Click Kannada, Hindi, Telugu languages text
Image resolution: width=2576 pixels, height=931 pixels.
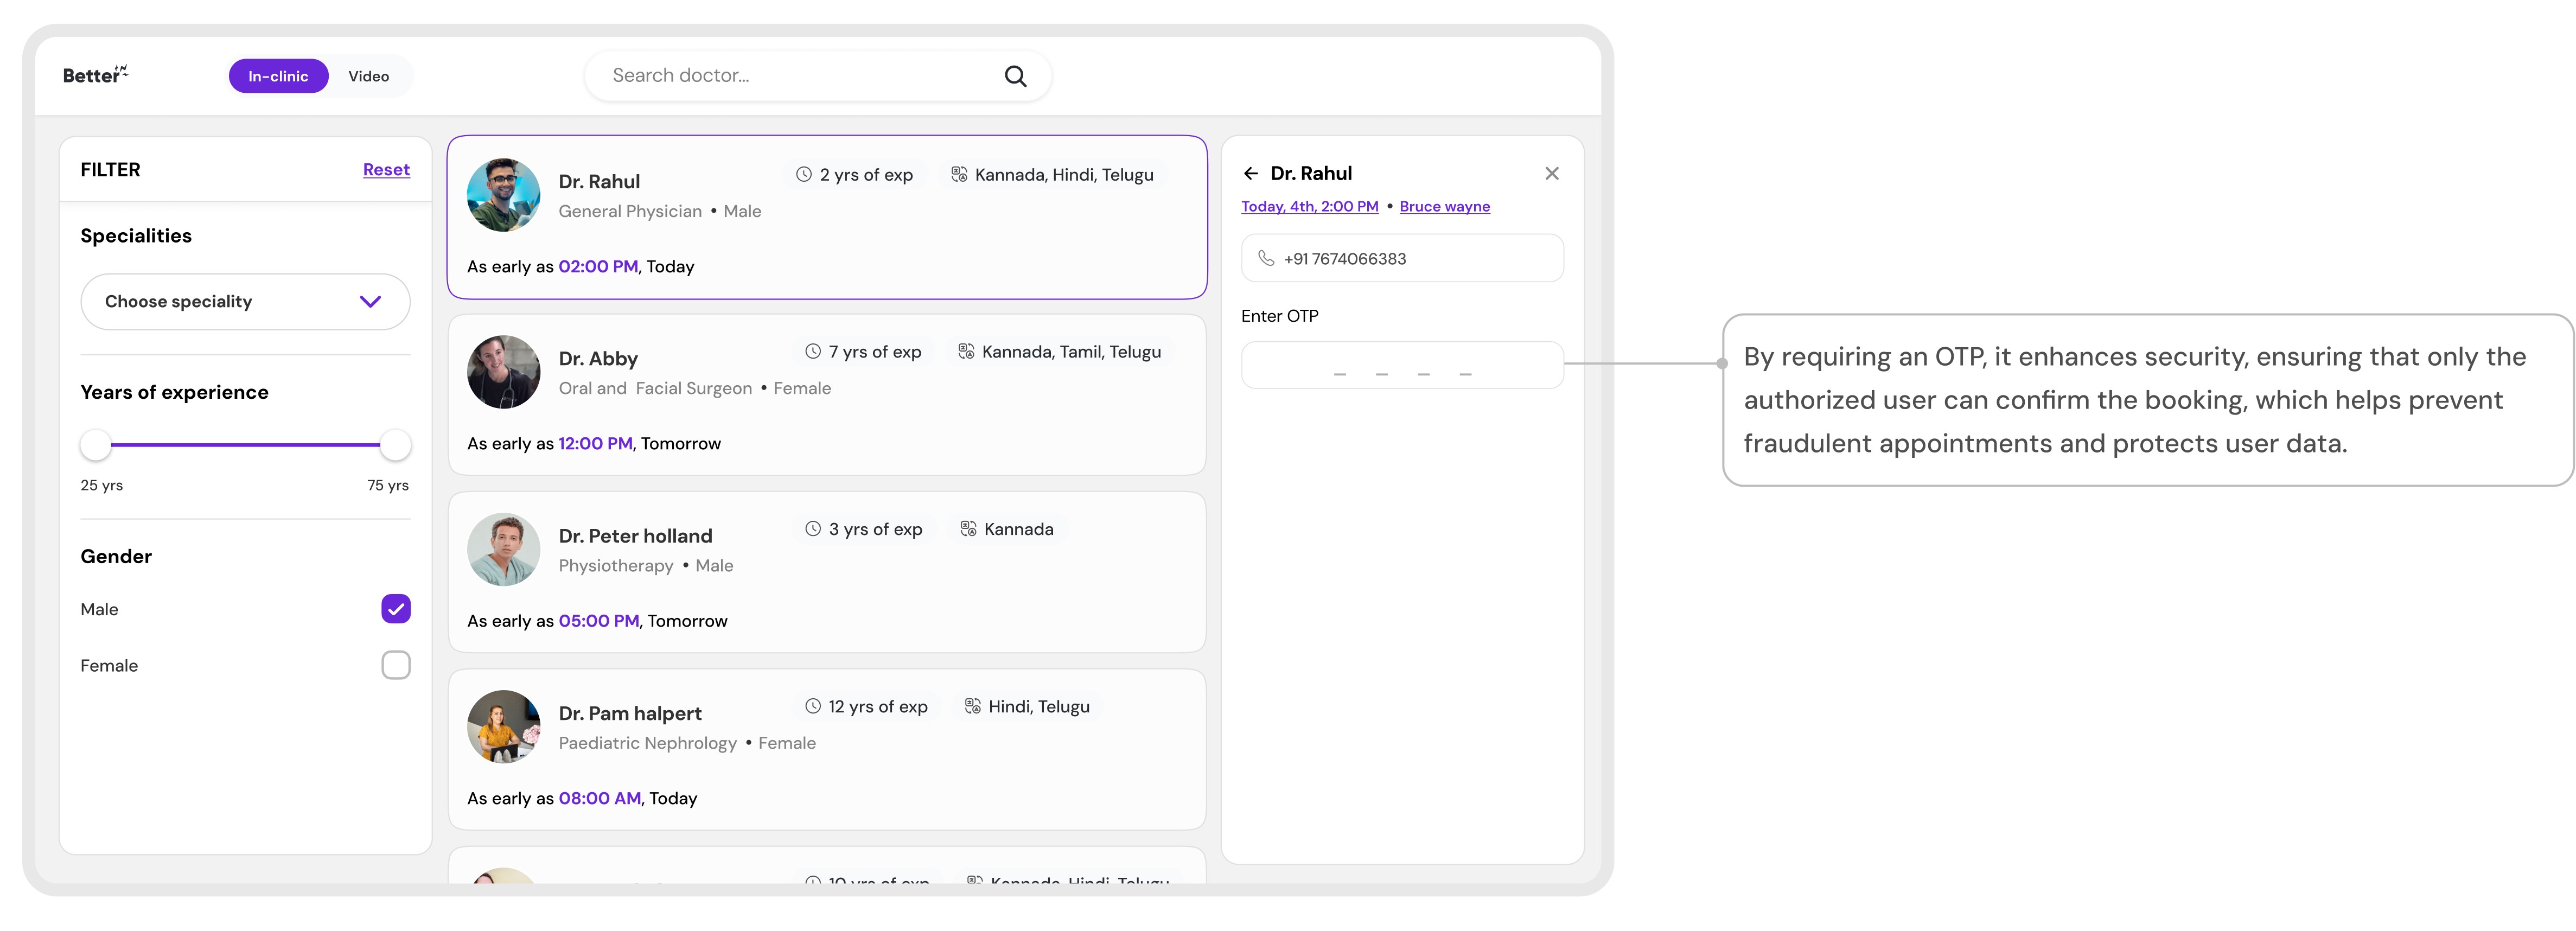pyautogui.click(x=1064, y=175)
